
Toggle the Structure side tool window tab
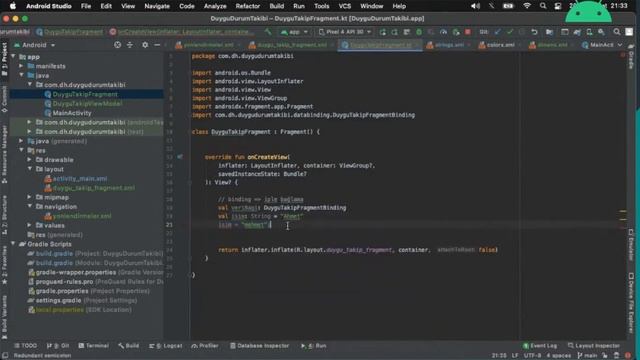tap(4, 216)
